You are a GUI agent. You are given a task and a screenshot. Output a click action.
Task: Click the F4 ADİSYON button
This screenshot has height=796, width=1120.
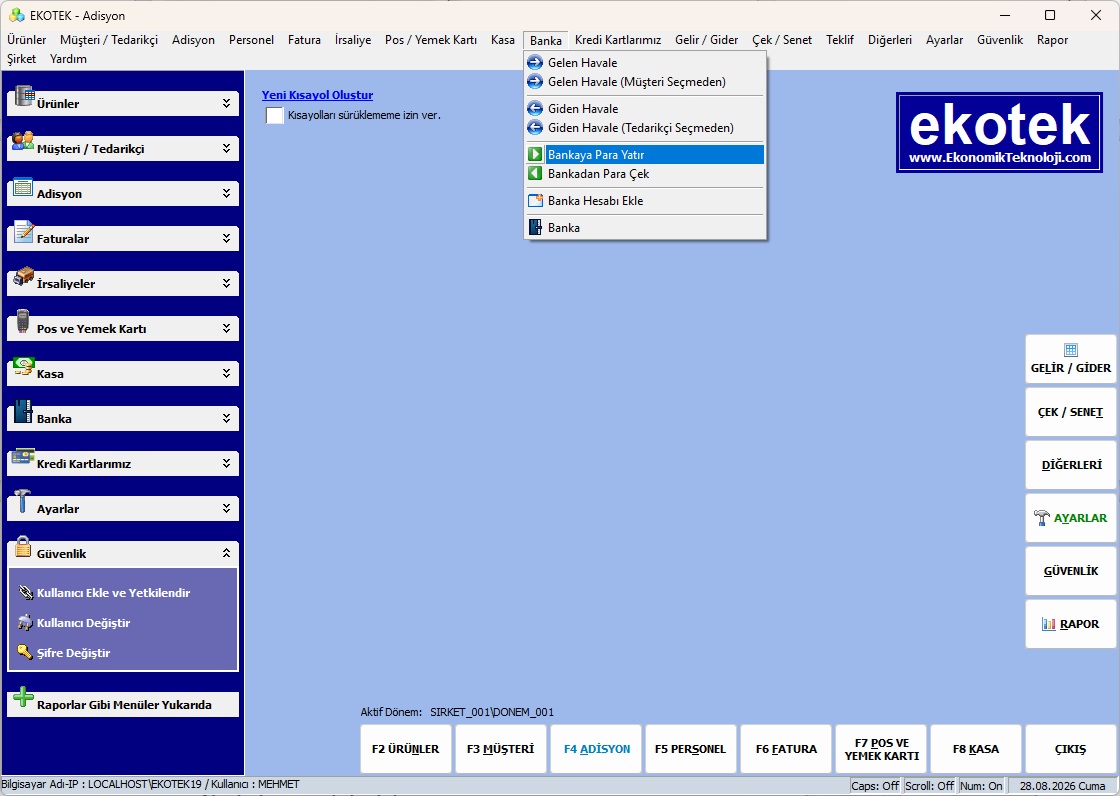coord(596,749)
